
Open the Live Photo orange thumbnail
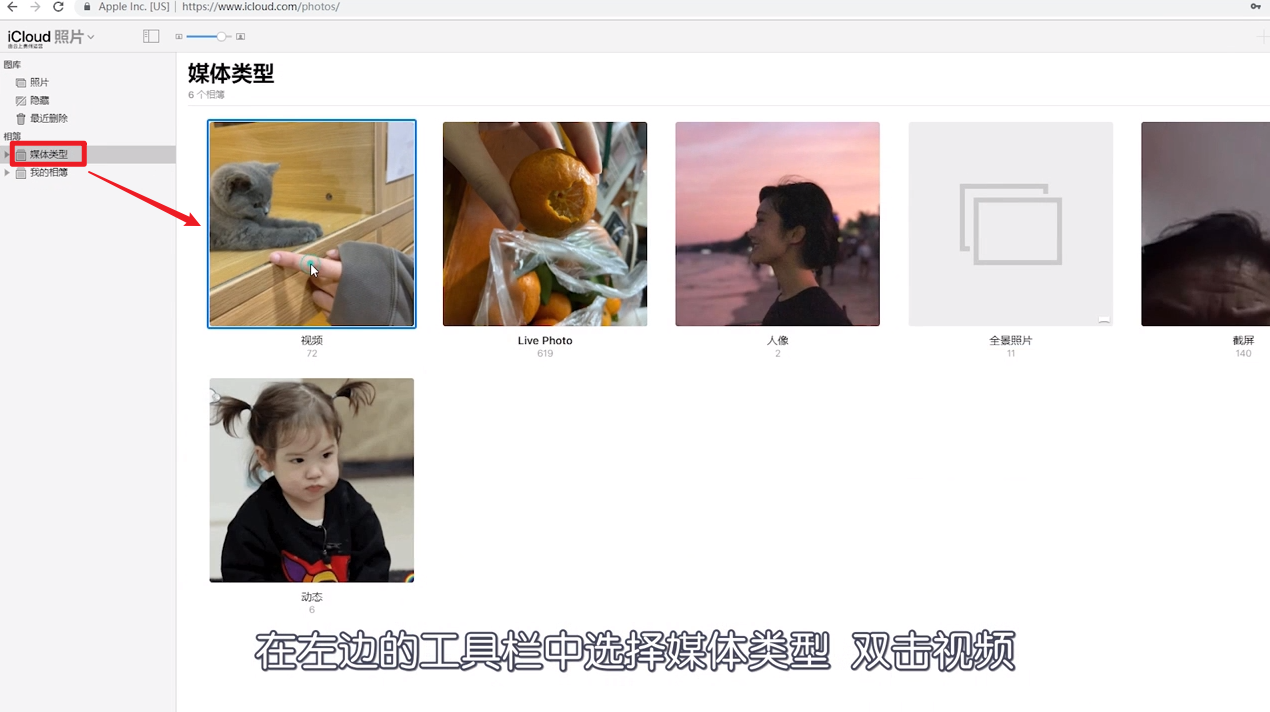(545, 224)
